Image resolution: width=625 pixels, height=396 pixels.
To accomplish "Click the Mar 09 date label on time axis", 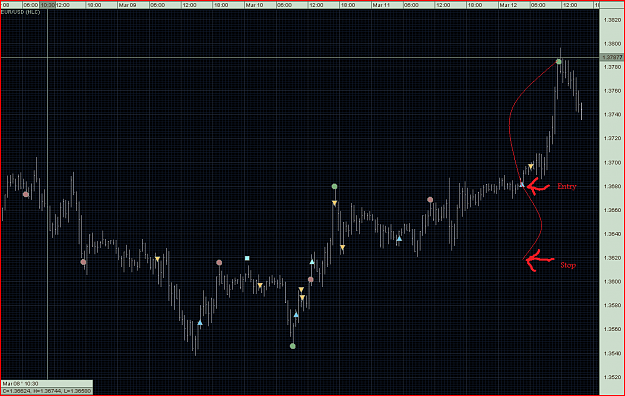I will coord(127,5).
